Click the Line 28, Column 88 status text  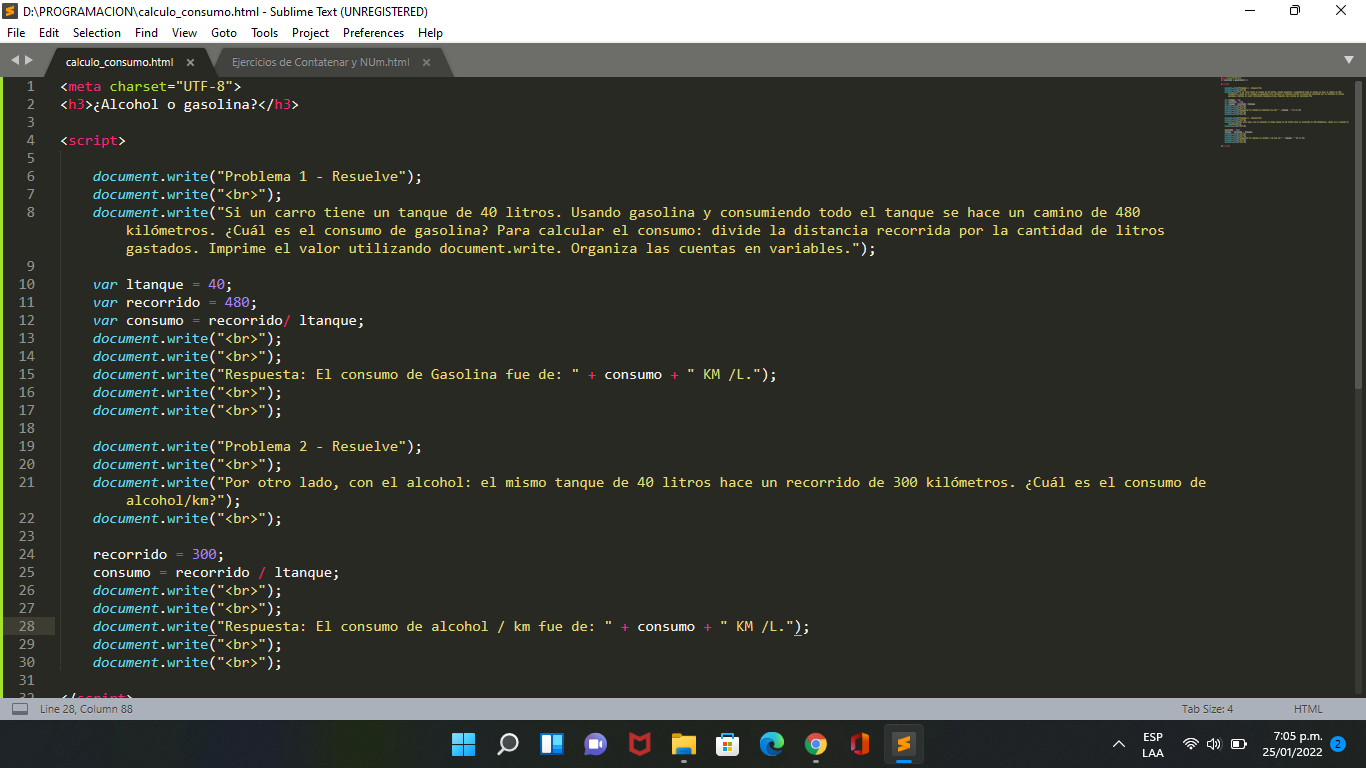[86, 709]
